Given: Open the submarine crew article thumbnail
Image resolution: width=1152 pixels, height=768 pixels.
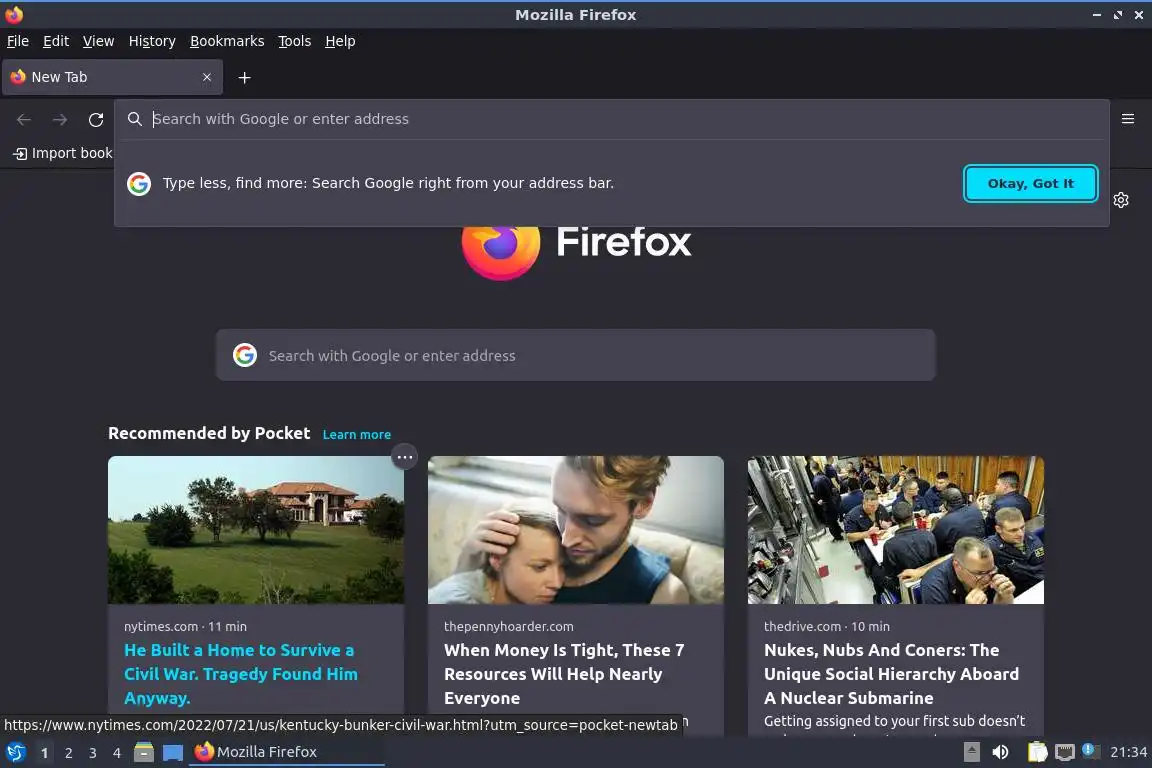Looking at the screenshot, I should (896, 530).
